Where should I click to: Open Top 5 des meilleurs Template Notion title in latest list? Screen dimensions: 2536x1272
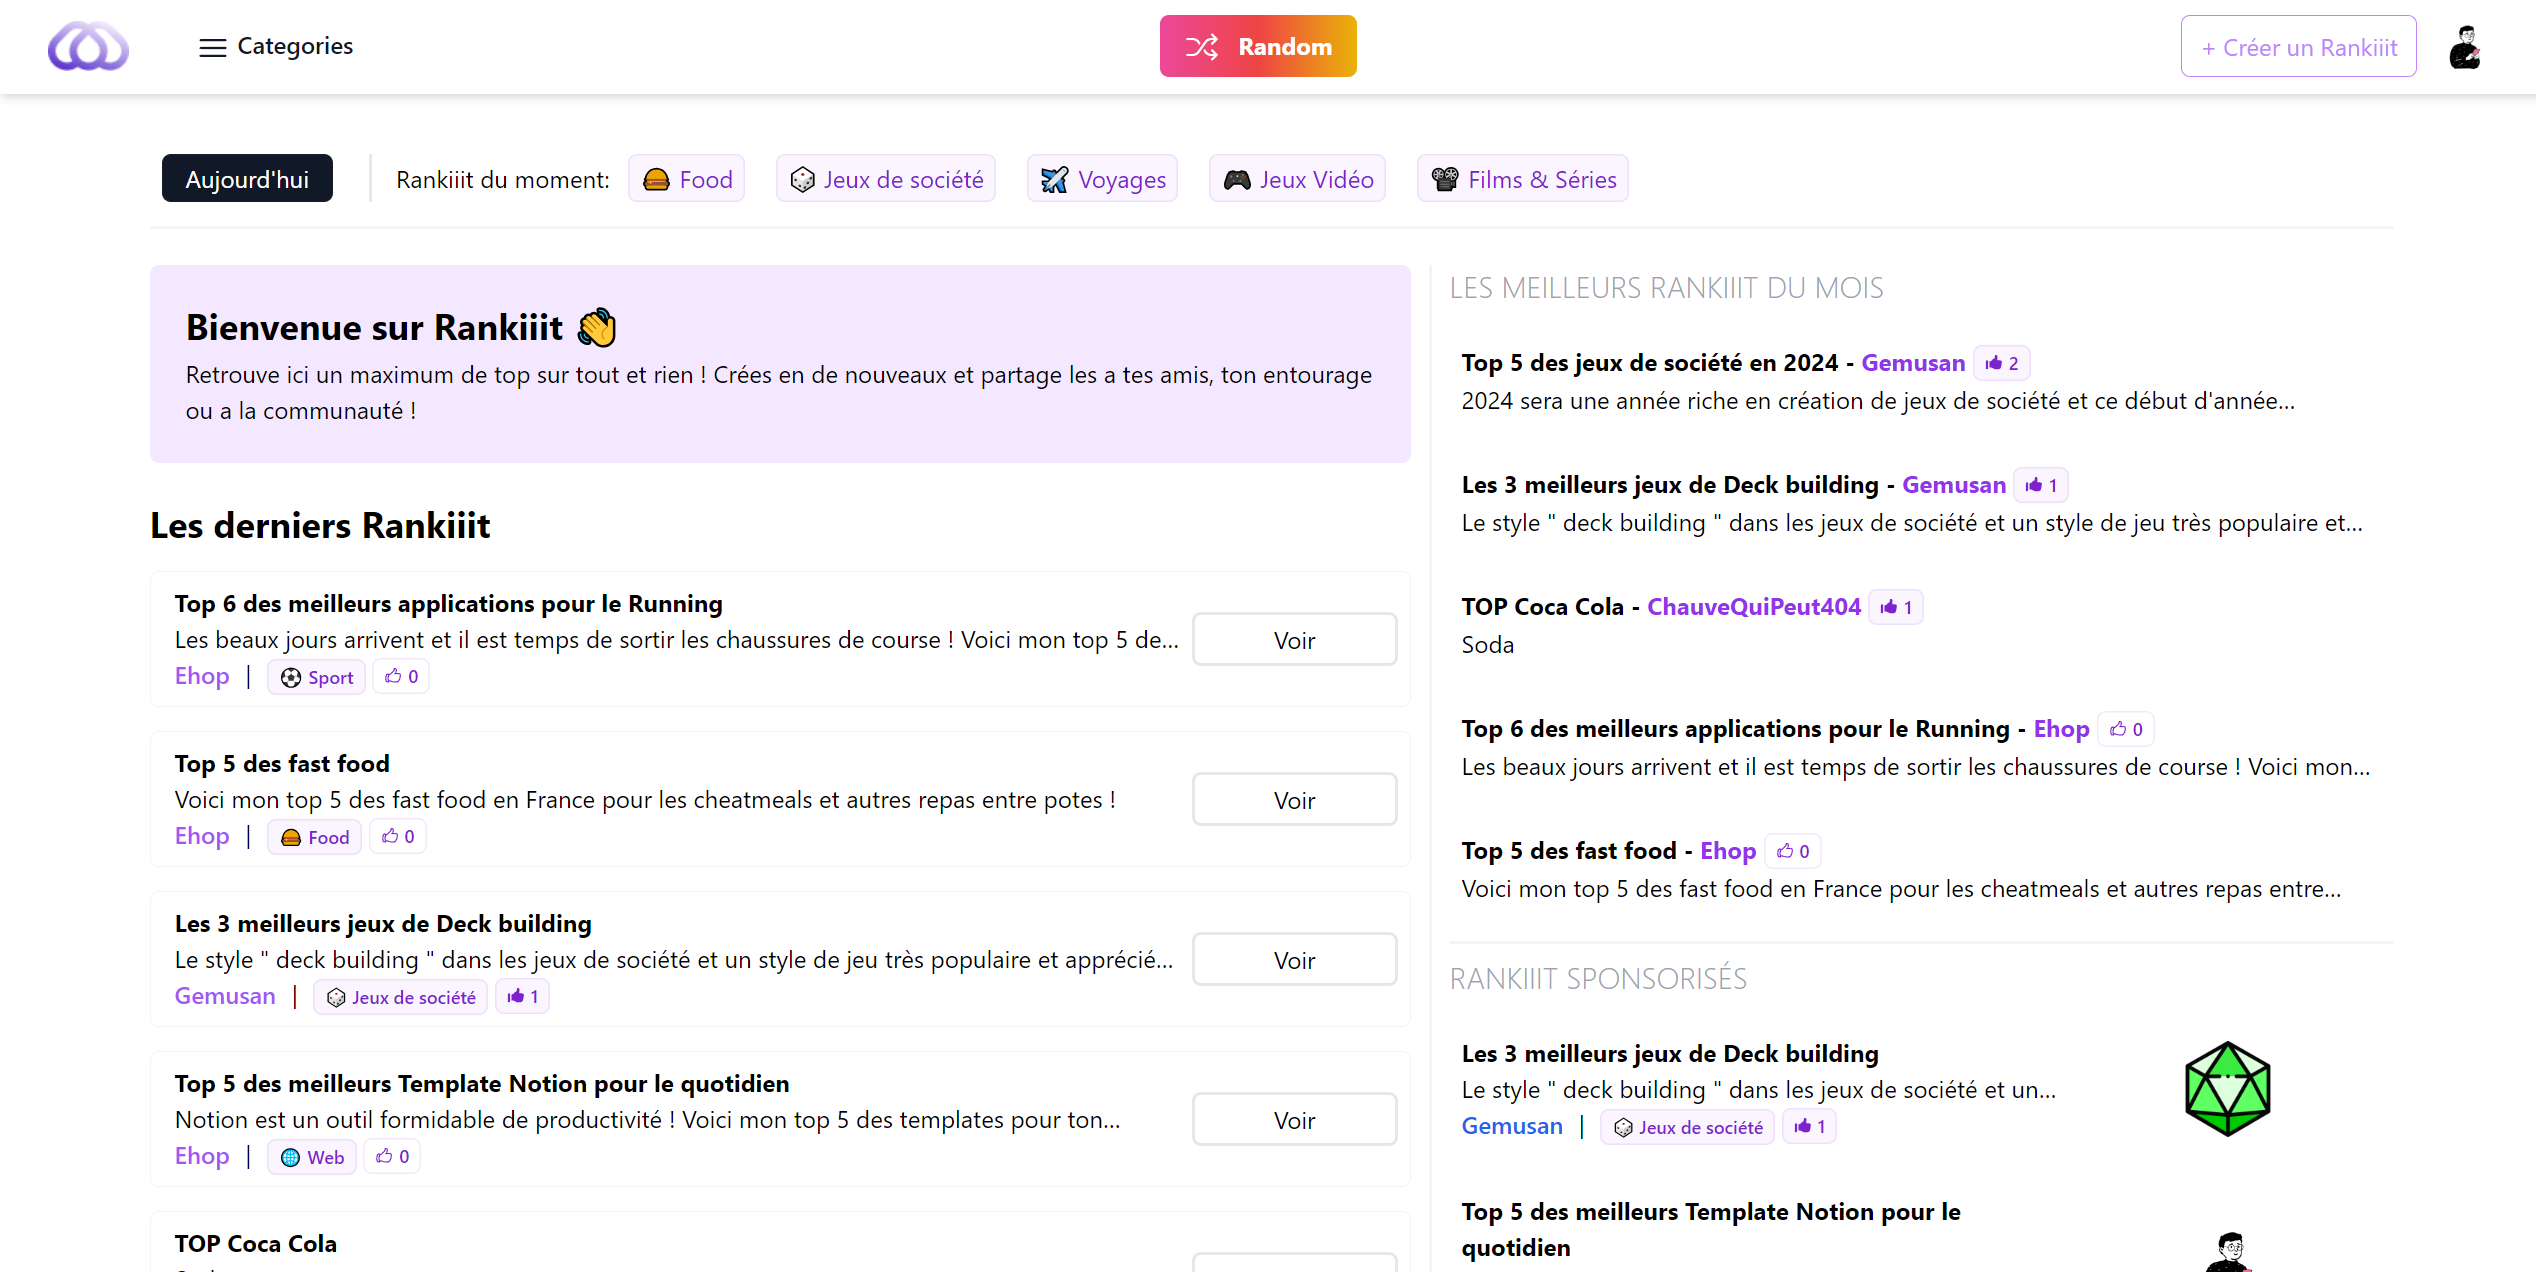pyautogui.click(x=482, y=1084)
